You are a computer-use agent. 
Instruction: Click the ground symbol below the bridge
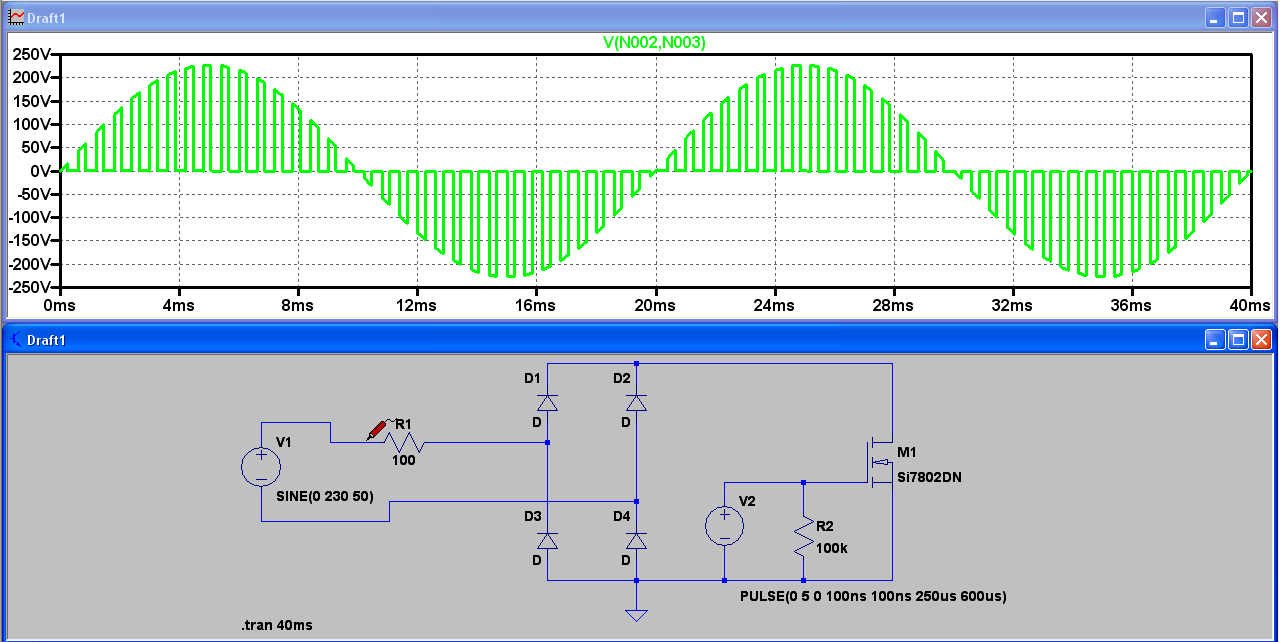pos(636,614)
